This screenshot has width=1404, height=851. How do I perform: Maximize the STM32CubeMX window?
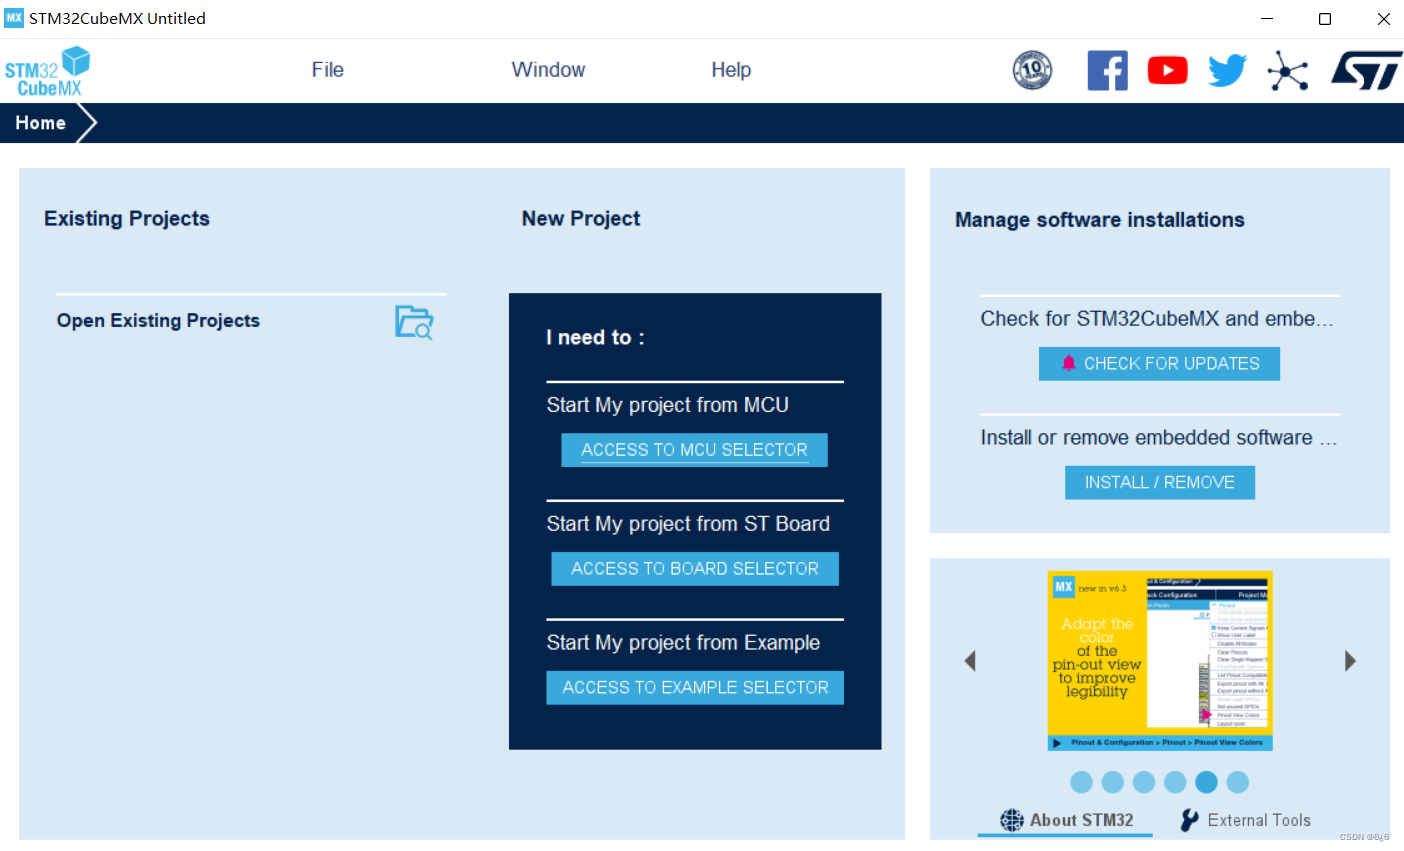[x=1325, y=19]
